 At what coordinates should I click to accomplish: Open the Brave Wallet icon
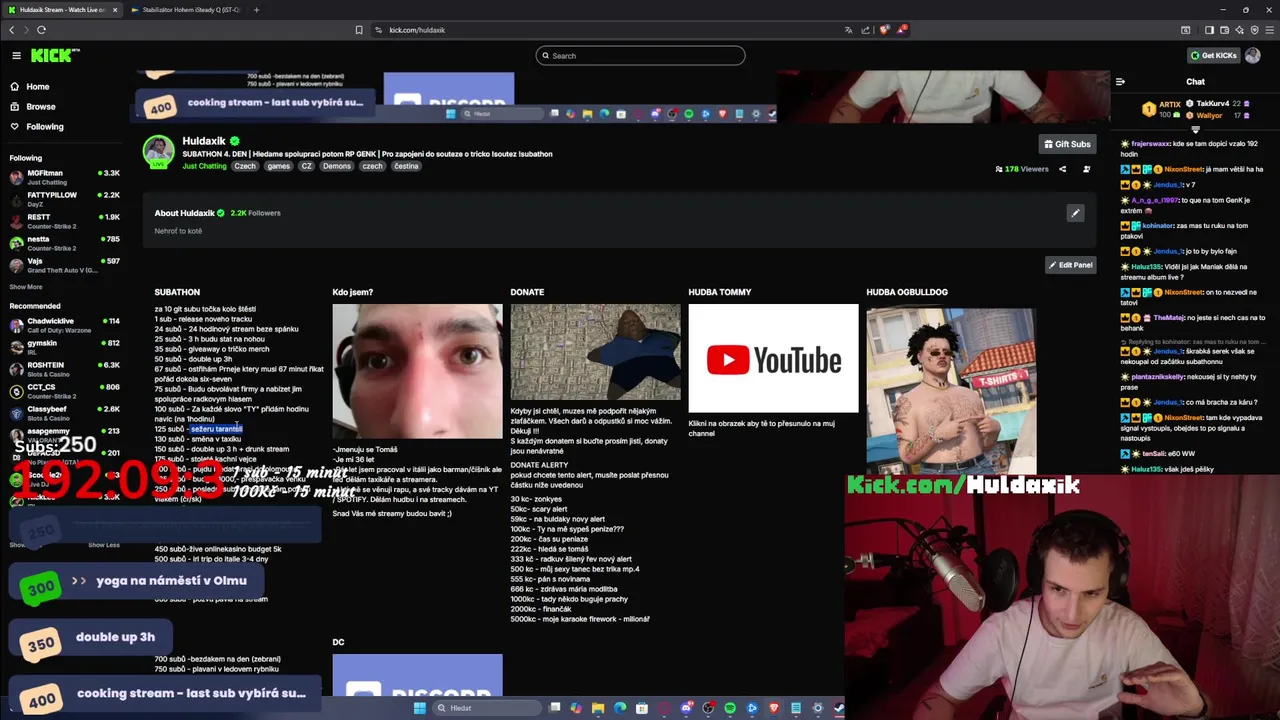click(x=1224, y=30)
